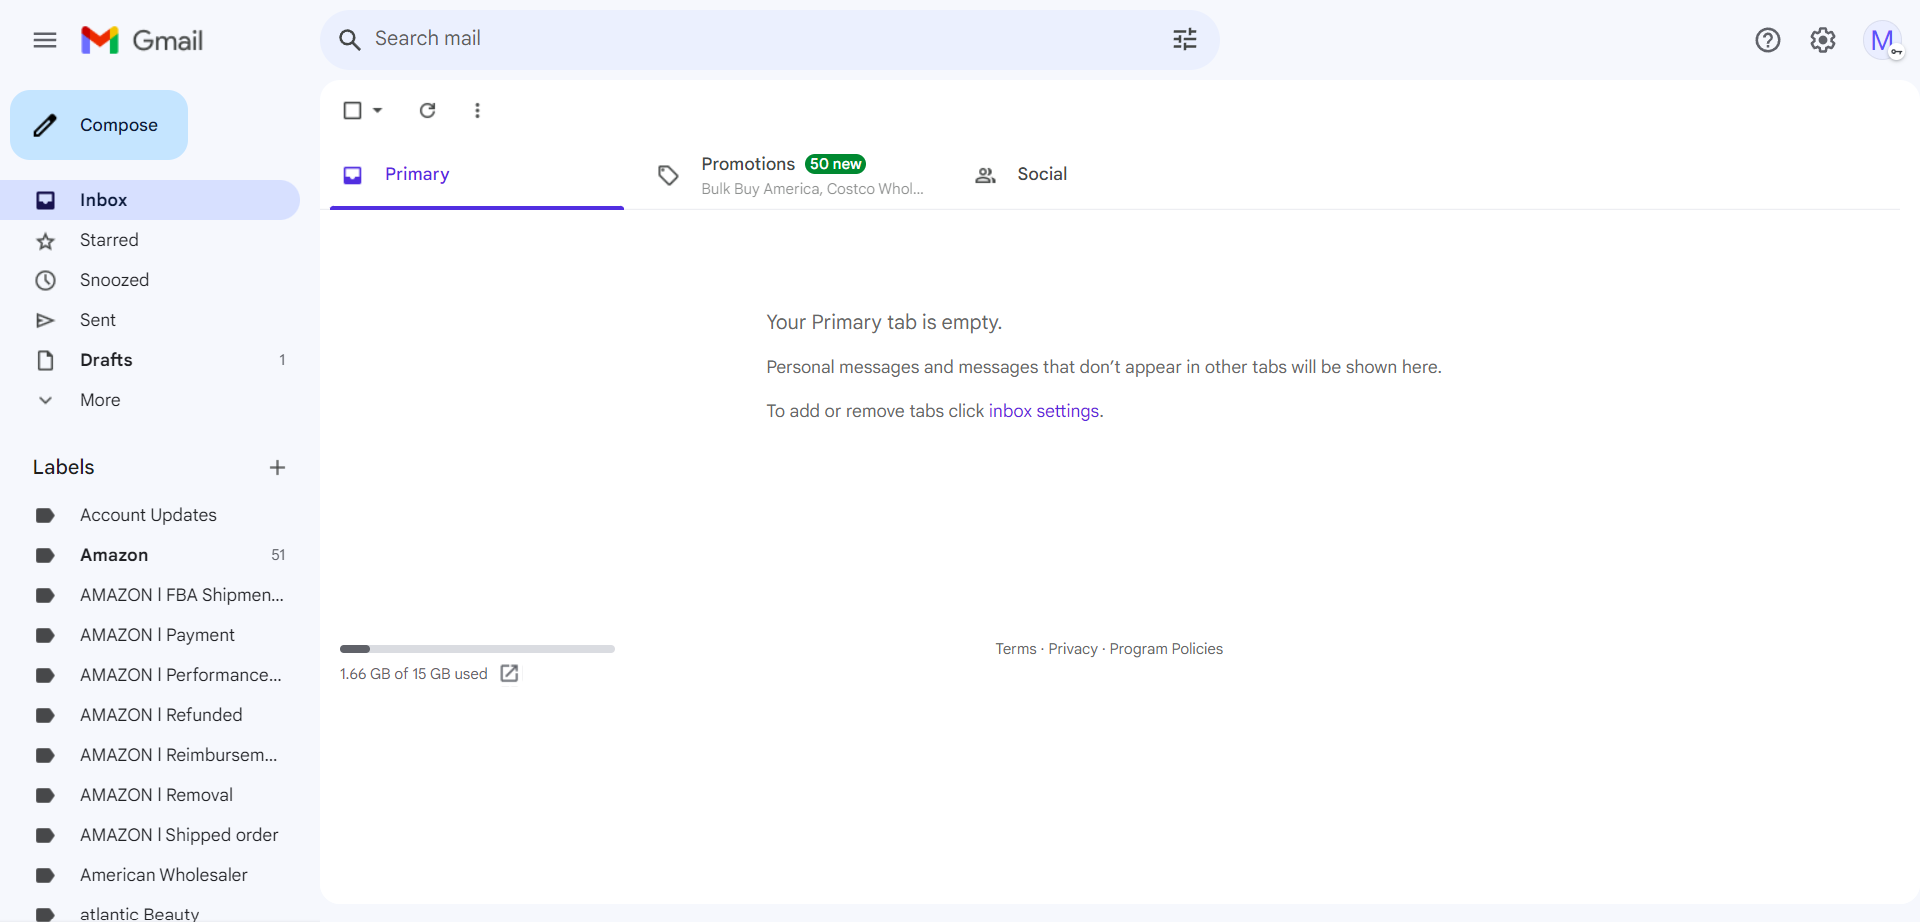Image resolution: width=1920 pixels, height=922 pixels.
Task: Open the AMAZON | Shipped order label
Action: click(150, 835)
